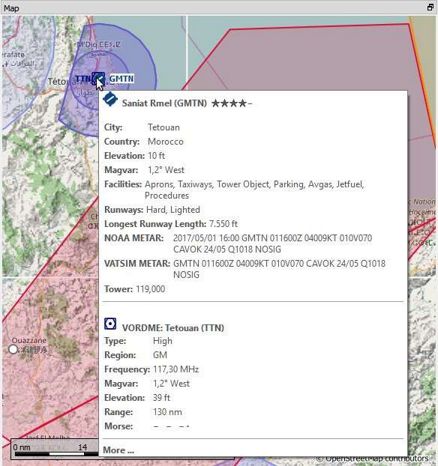Viewport: 438px width, 466px height.
Task: Click the 117,30 MHz frequency value
Action: (176, 369)
